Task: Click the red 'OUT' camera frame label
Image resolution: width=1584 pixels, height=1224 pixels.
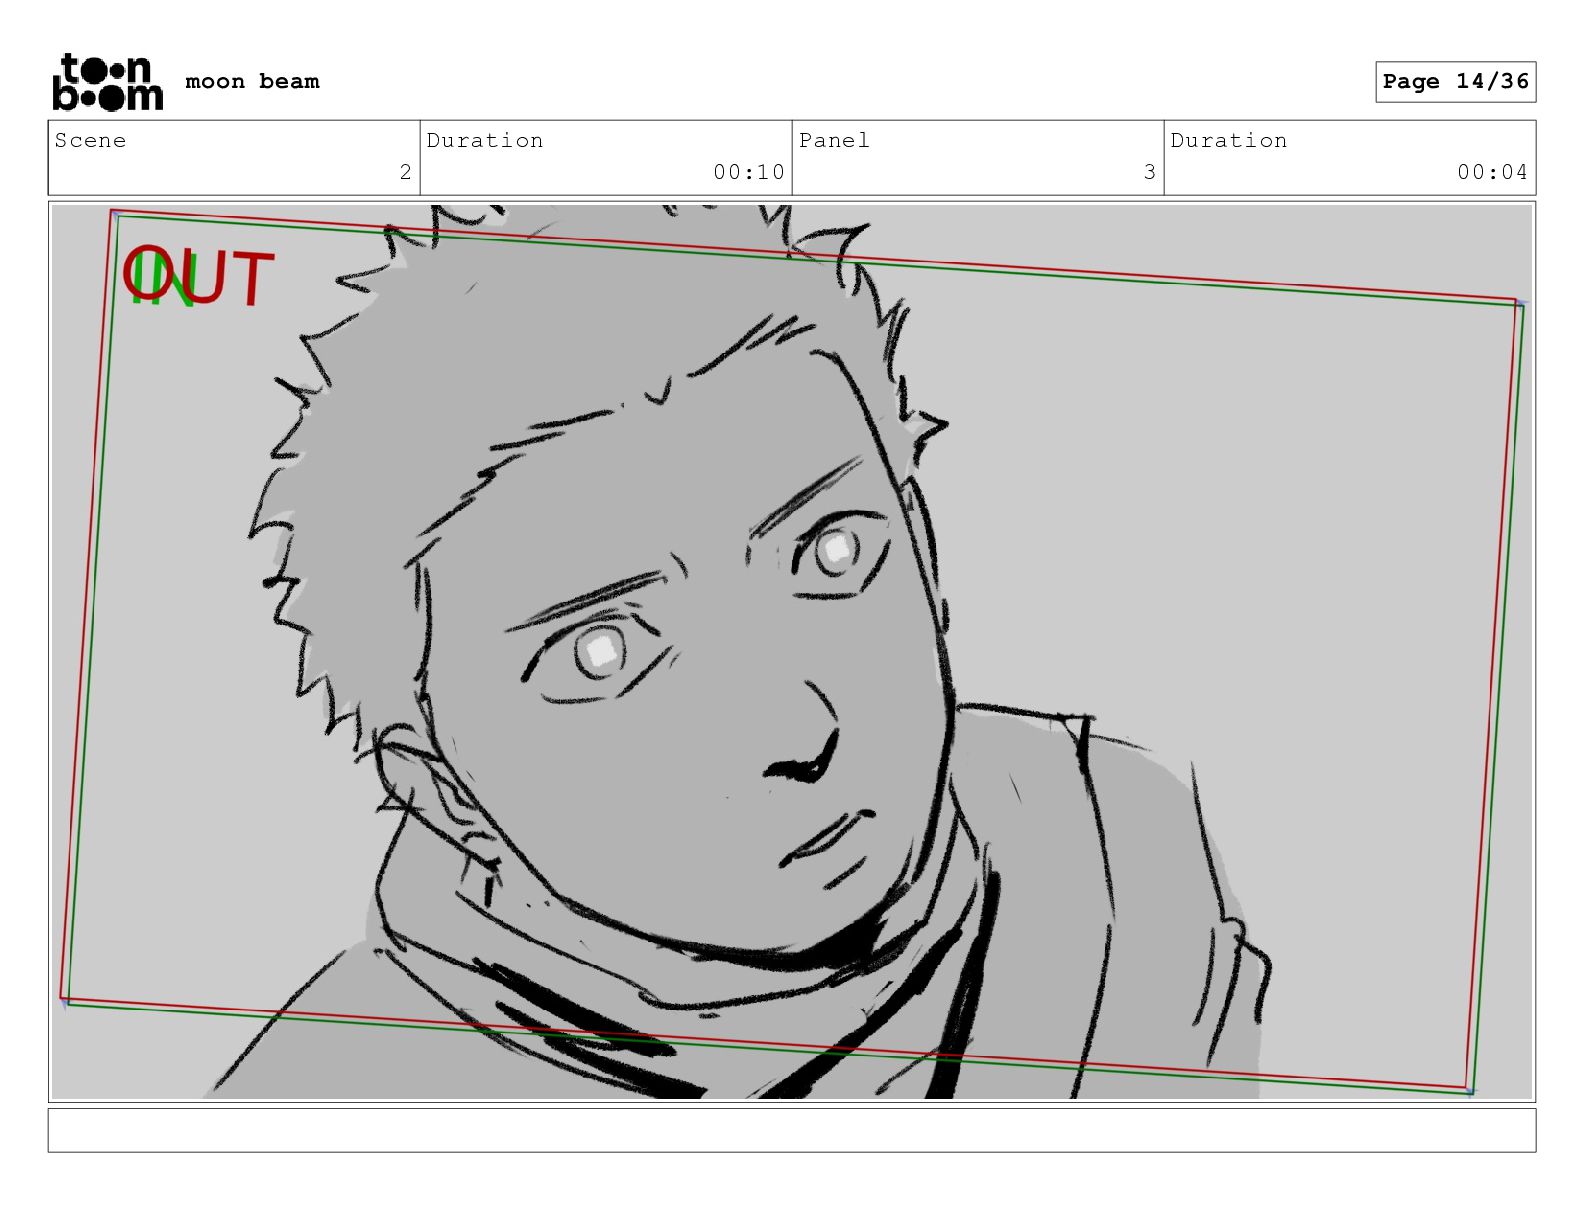Action: [x=200, y=275]
